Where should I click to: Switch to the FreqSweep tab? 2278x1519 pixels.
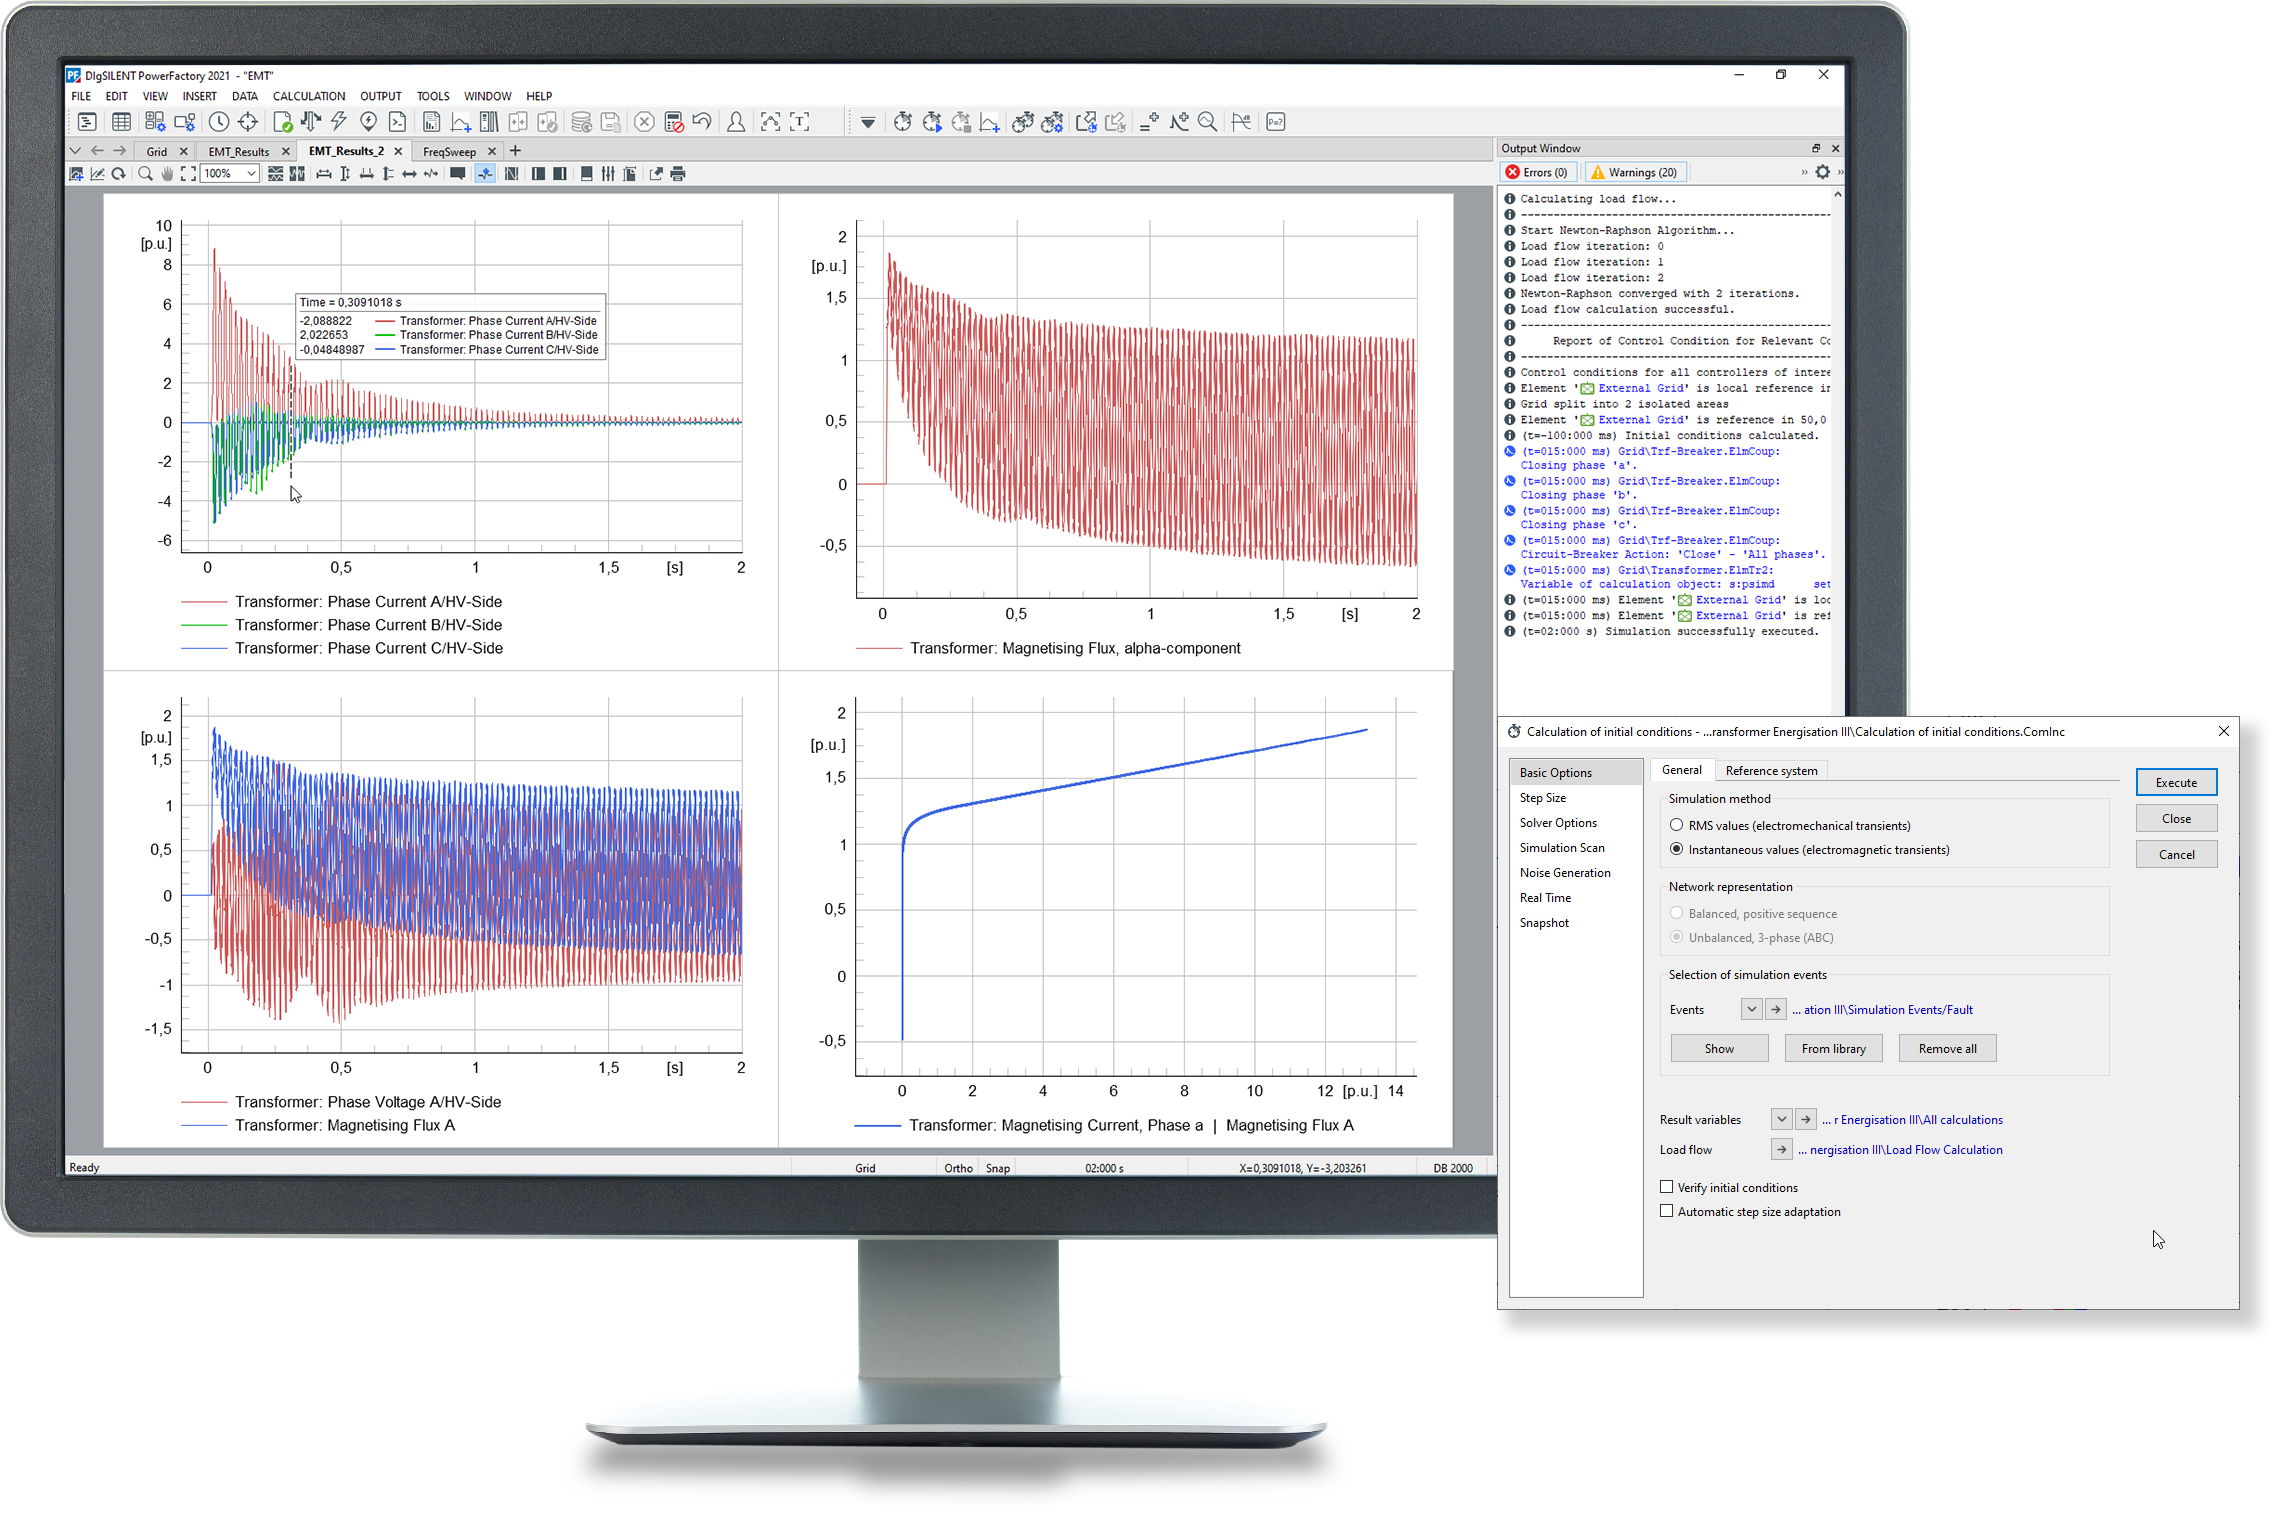pos(449,152)
